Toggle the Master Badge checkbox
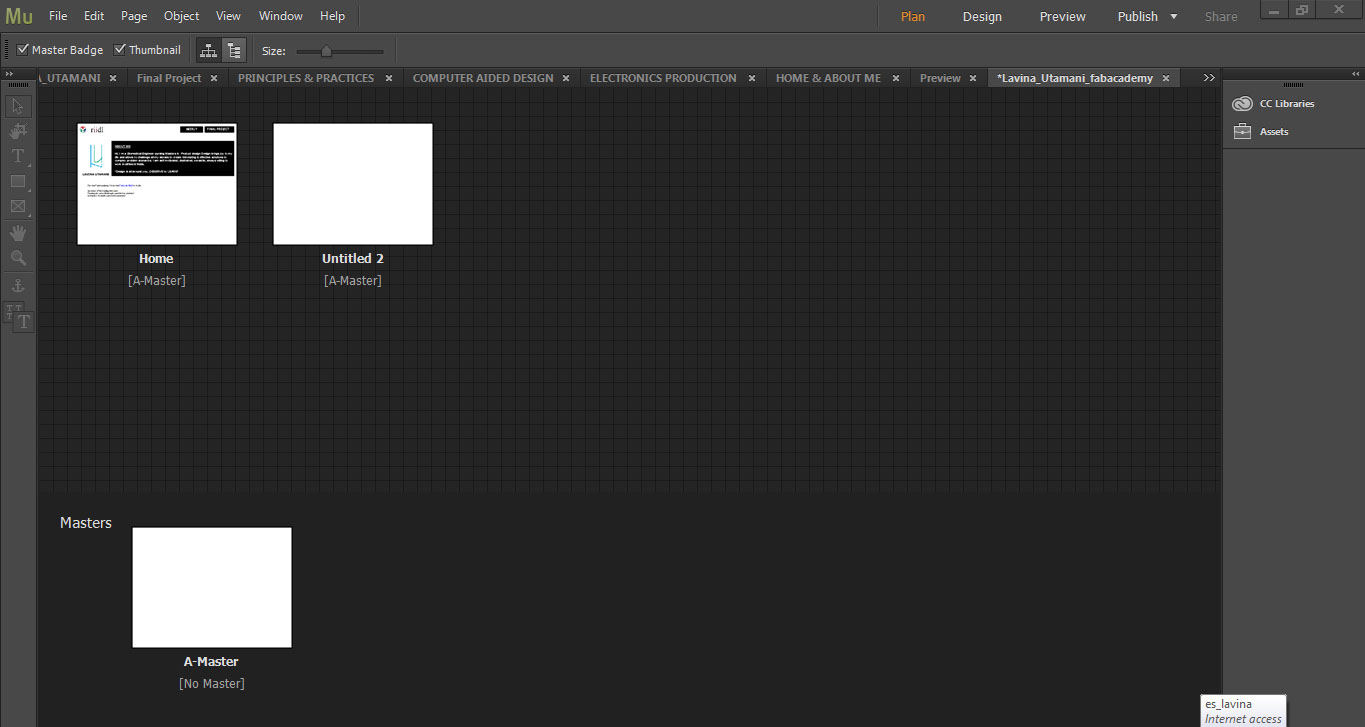Viewport: 1365px width, 727px height. pos(23,50)
